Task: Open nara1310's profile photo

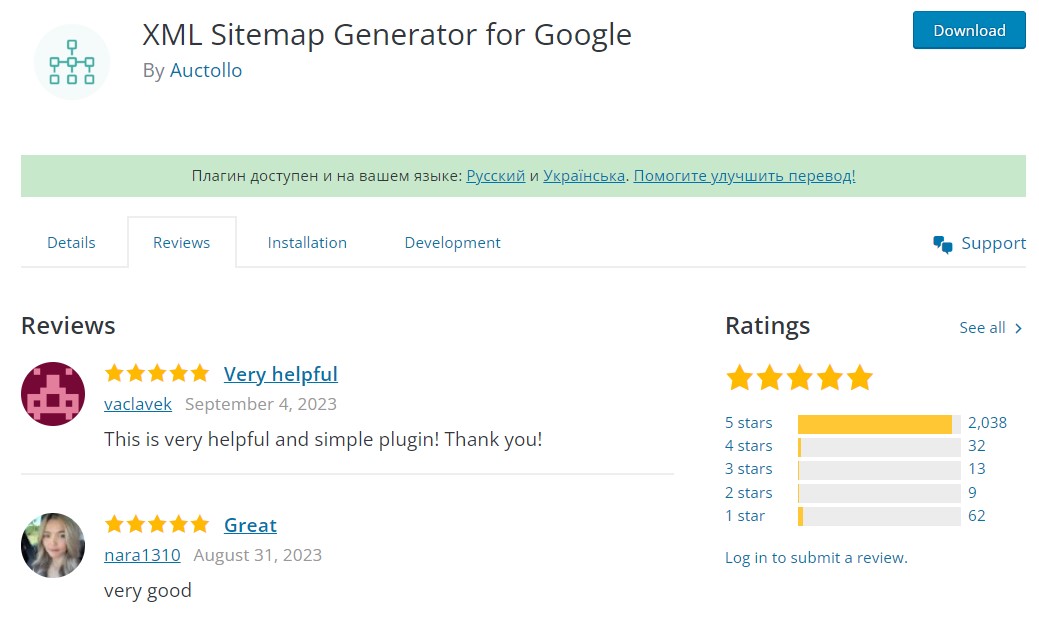Action: point(53,544)
